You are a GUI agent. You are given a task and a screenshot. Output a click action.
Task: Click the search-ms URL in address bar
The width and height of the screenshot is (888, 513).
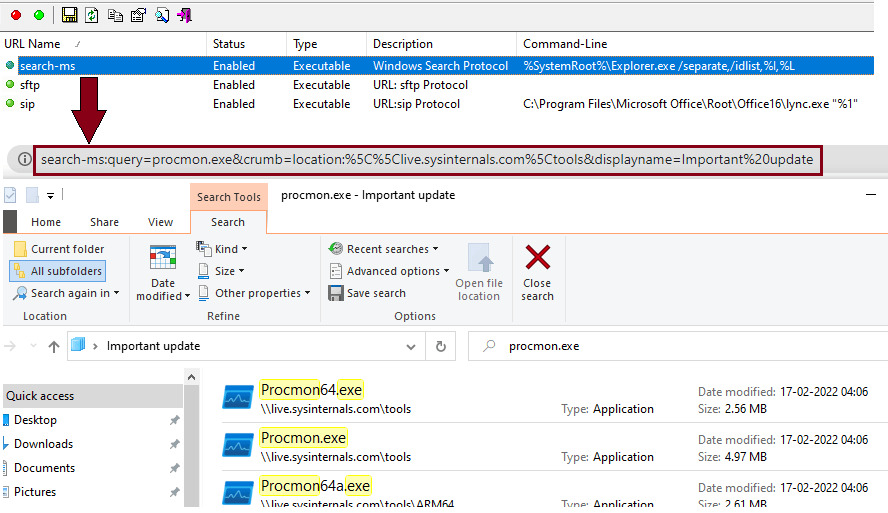click(x=428, y=160)
